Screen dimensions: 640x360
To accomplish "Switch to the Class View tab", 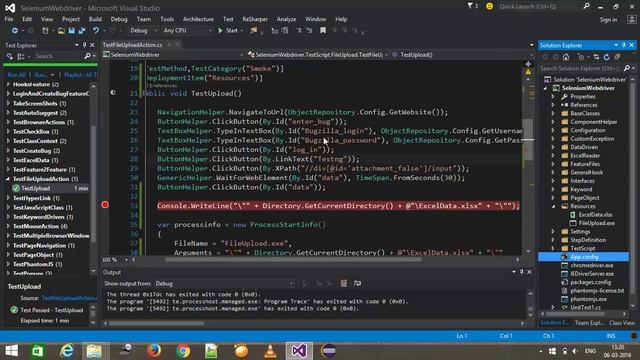I will coord(621,323).
